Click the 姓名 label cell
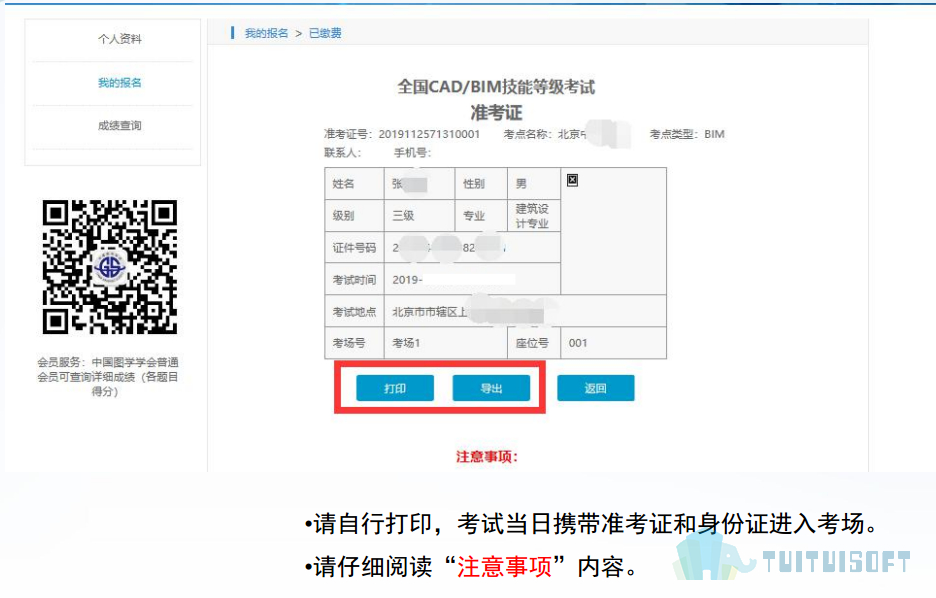 point(354,184)
